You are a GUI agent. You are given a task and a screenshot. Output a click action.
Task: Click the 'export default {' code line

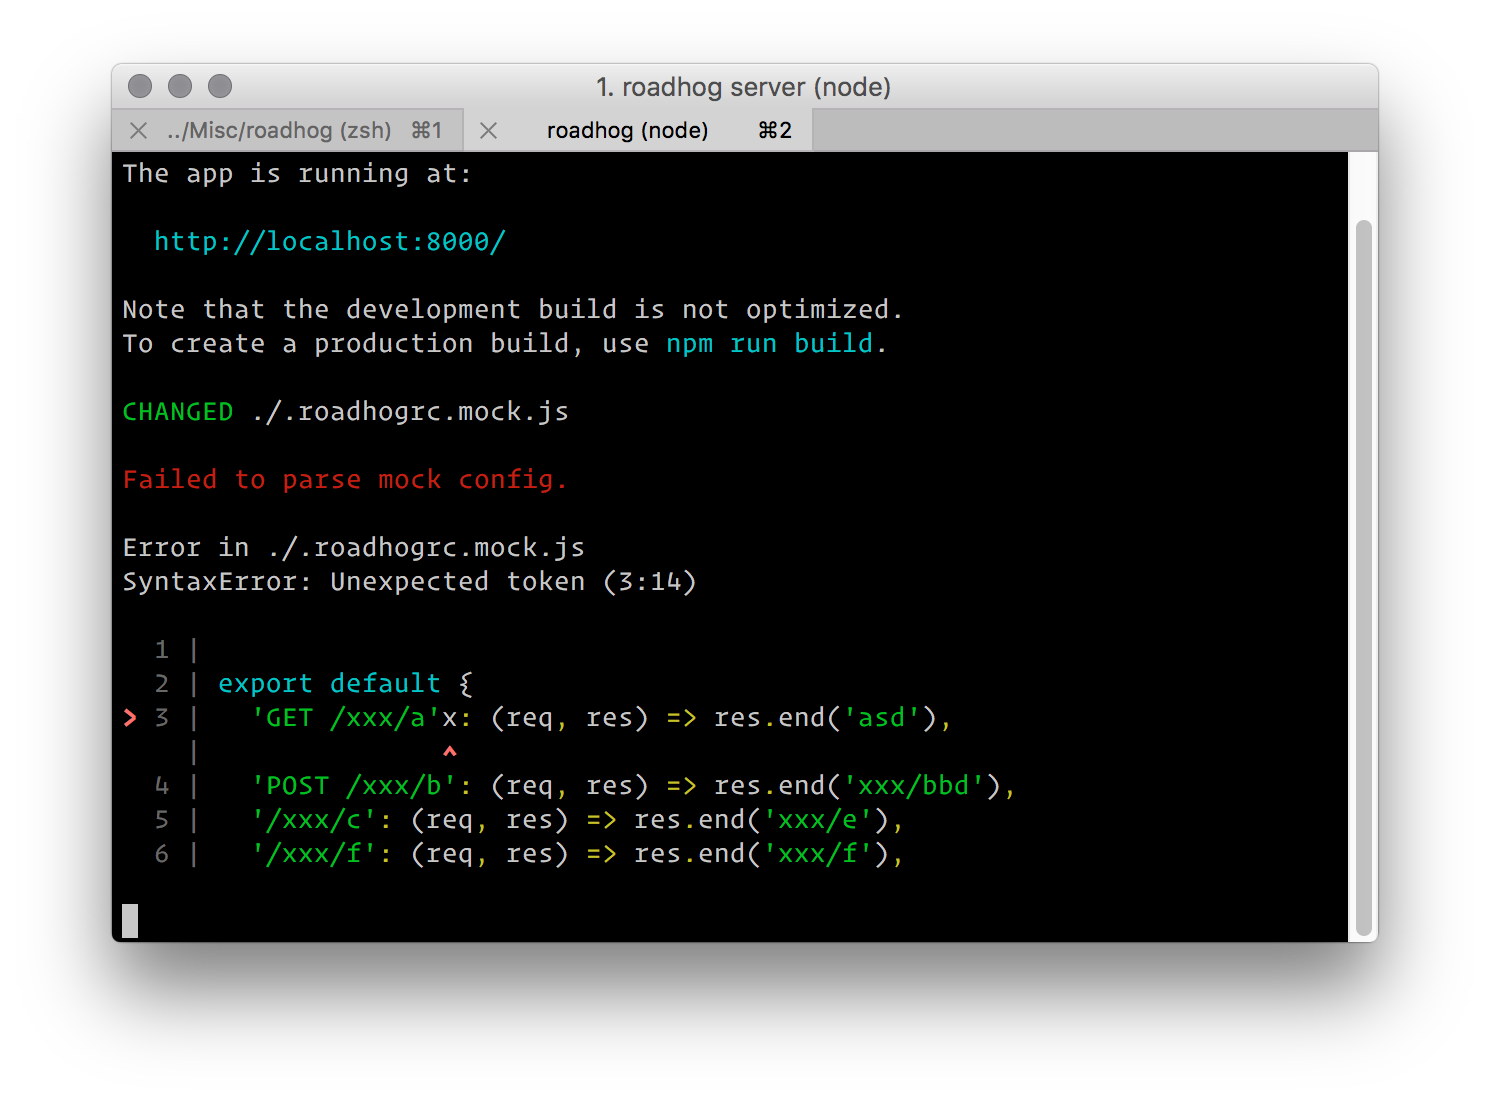[x=345, y=683]
